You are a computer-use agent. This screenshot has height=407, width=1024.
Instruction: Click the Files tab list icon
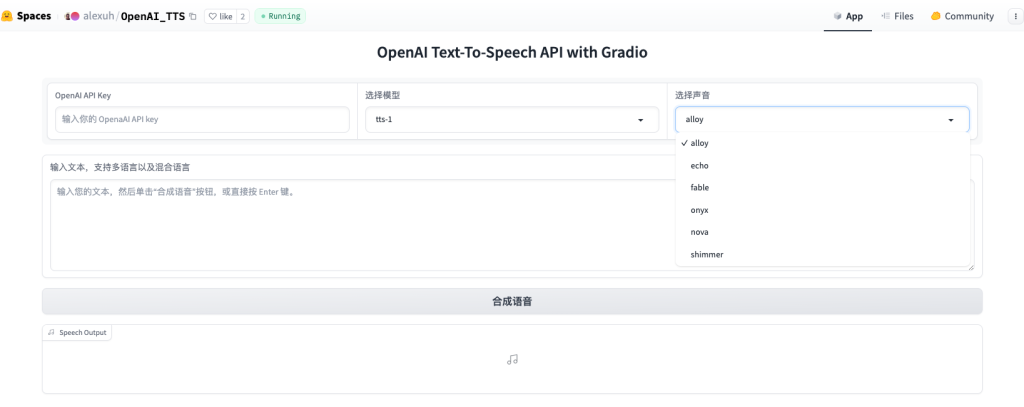click(x=886, y=16)
